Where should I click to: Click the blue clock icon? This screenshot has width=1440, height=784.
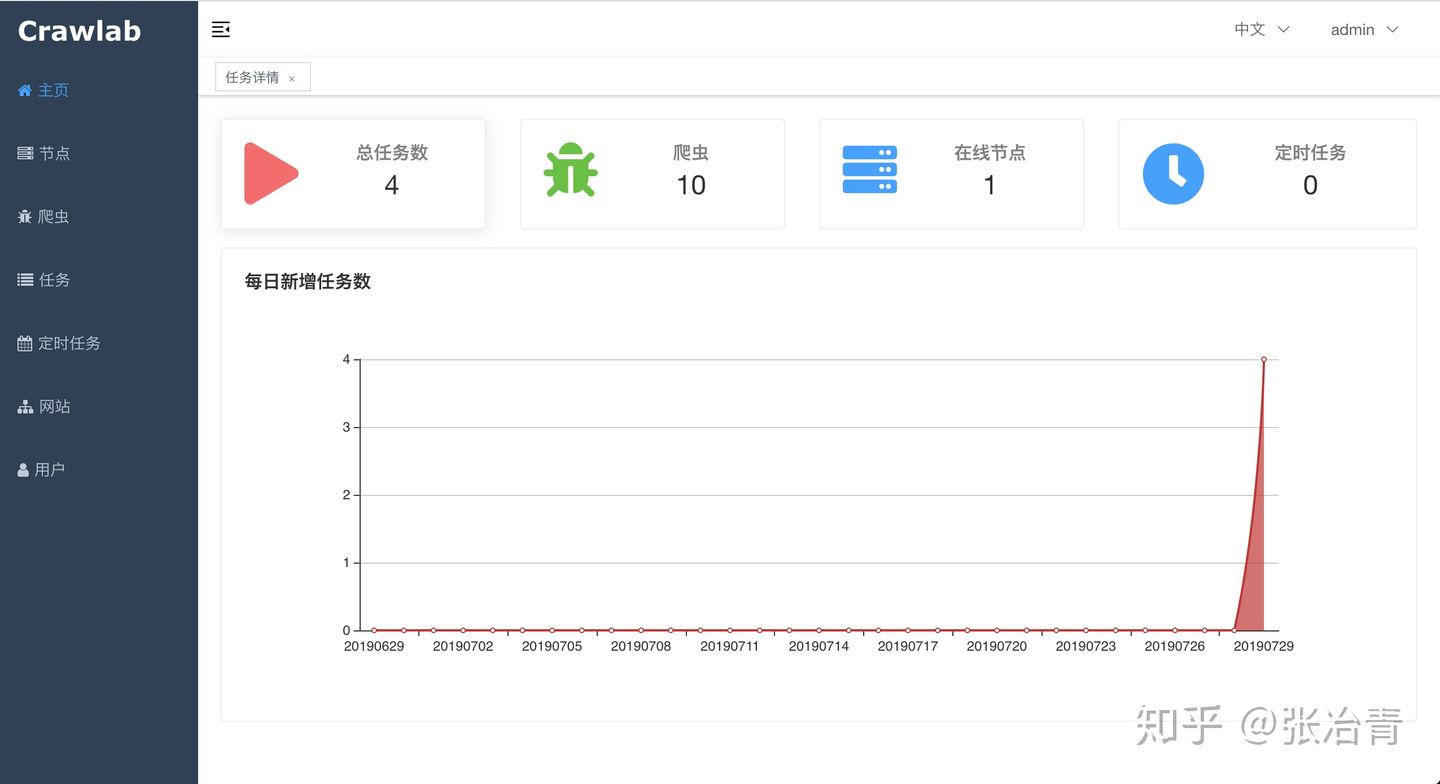click(x=1173, y=174)
